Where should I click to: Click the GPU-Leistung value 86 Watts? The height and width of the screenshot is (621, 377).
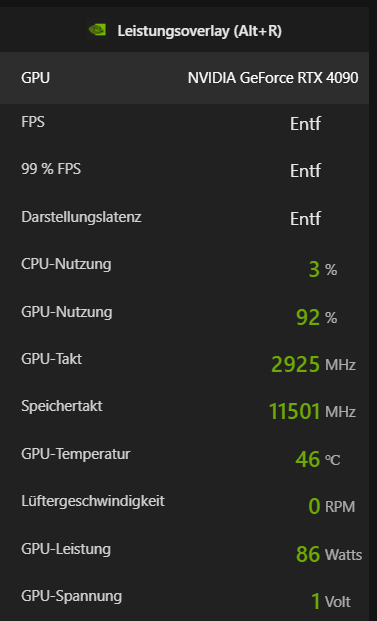[x=329, y=554]
